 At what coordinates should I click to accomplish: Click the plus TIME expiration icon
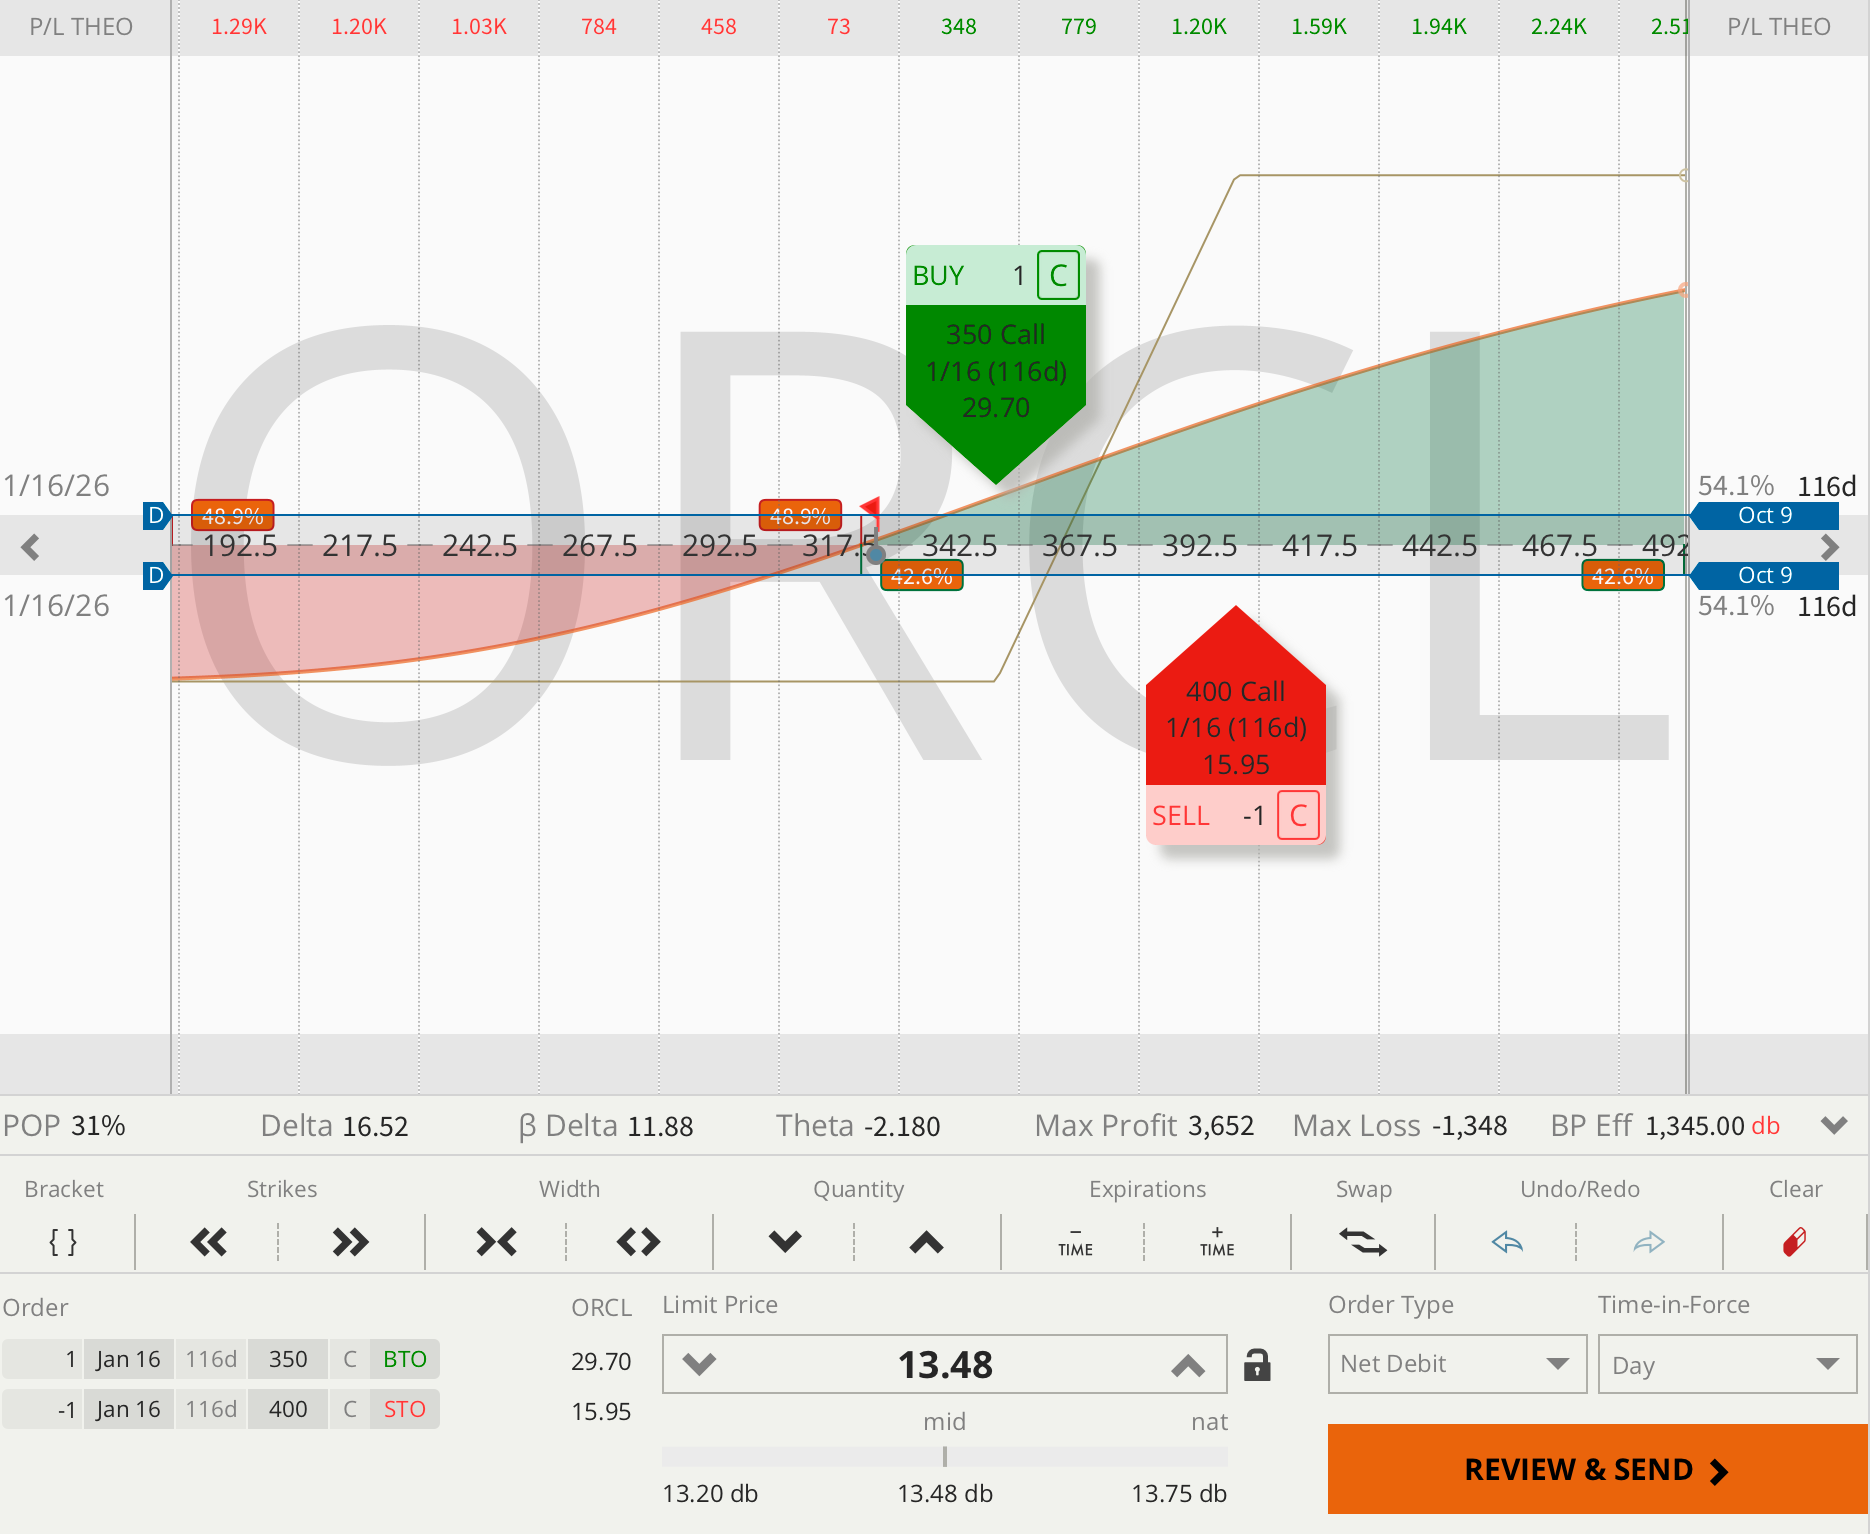1217,1242
